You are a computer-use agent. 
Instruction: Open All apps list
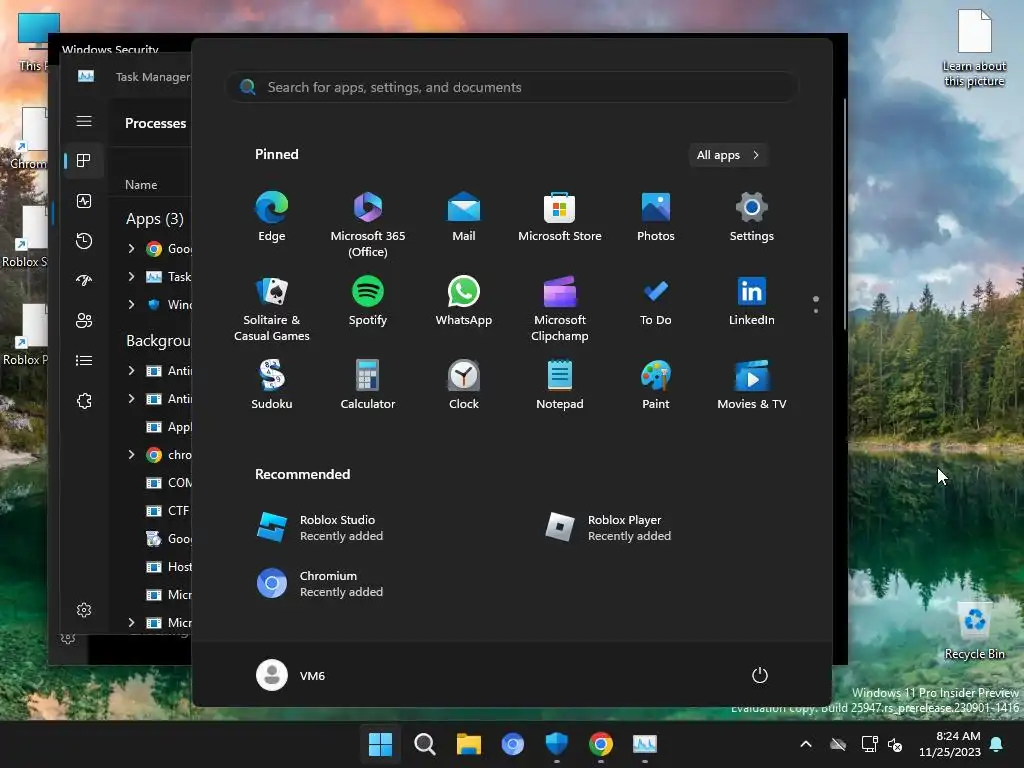tap(728, 155)
